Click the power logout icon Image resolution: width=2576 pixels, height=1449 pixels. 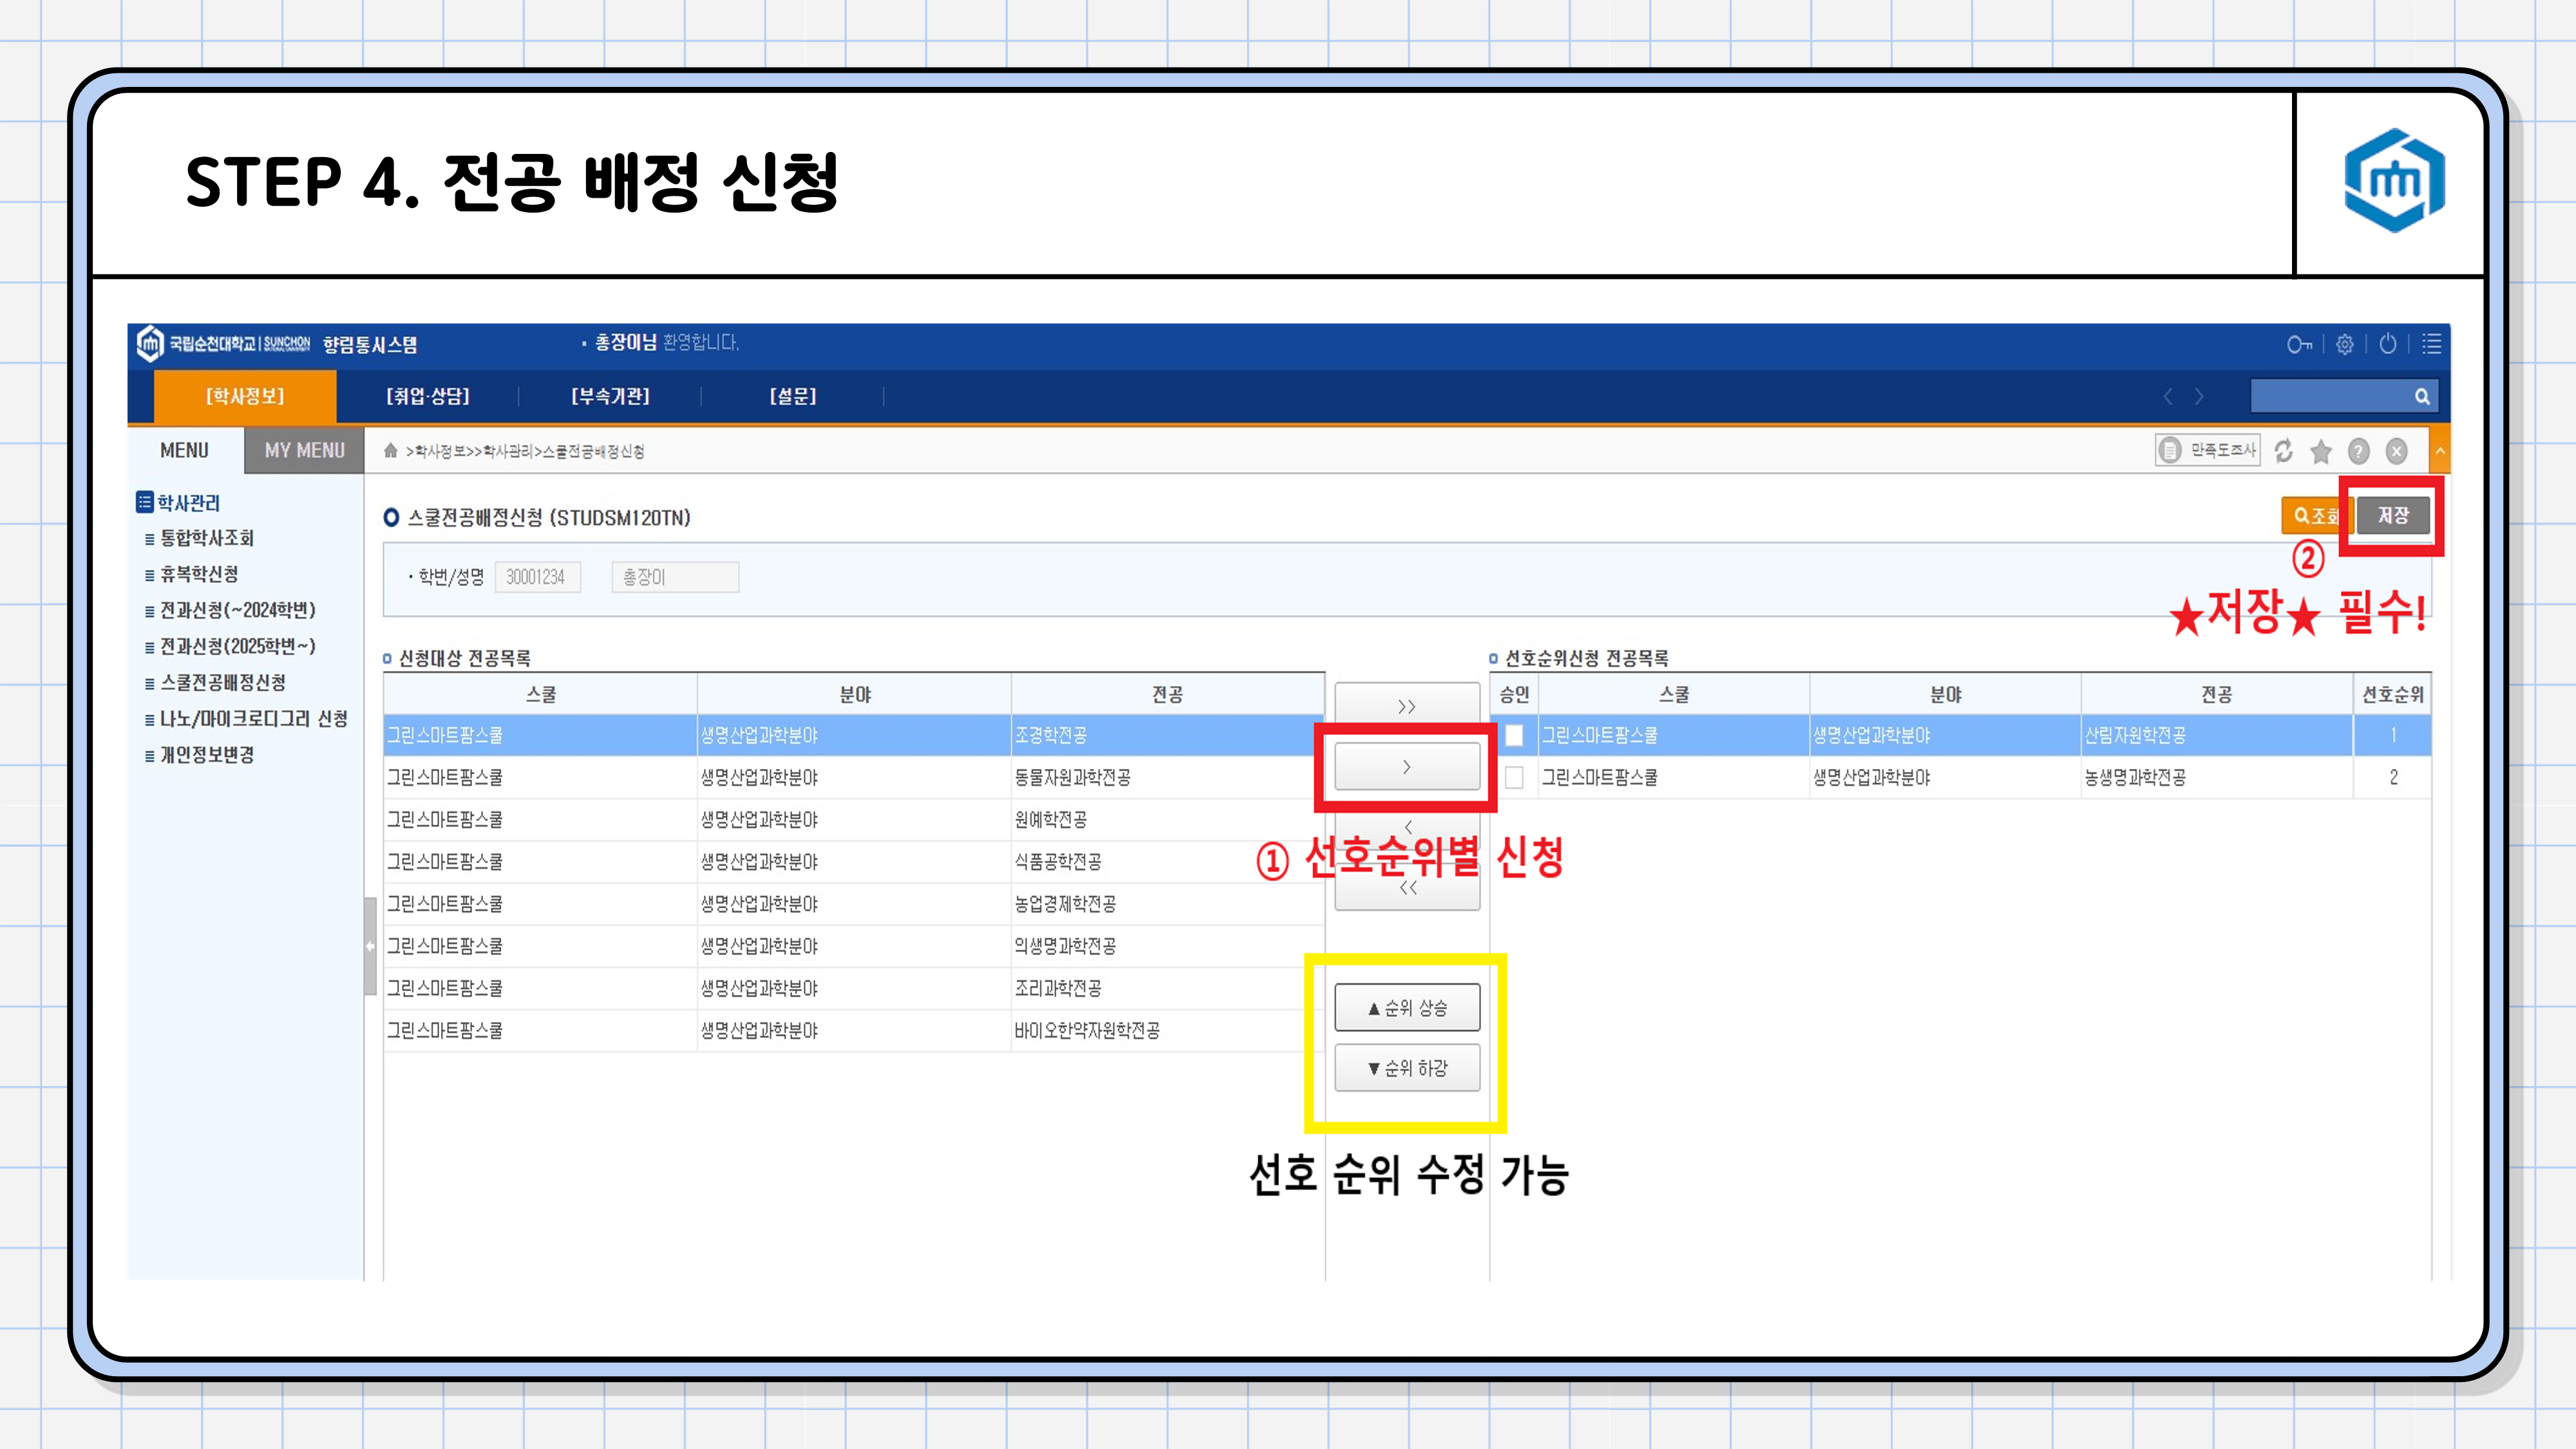coord(2388,344)
